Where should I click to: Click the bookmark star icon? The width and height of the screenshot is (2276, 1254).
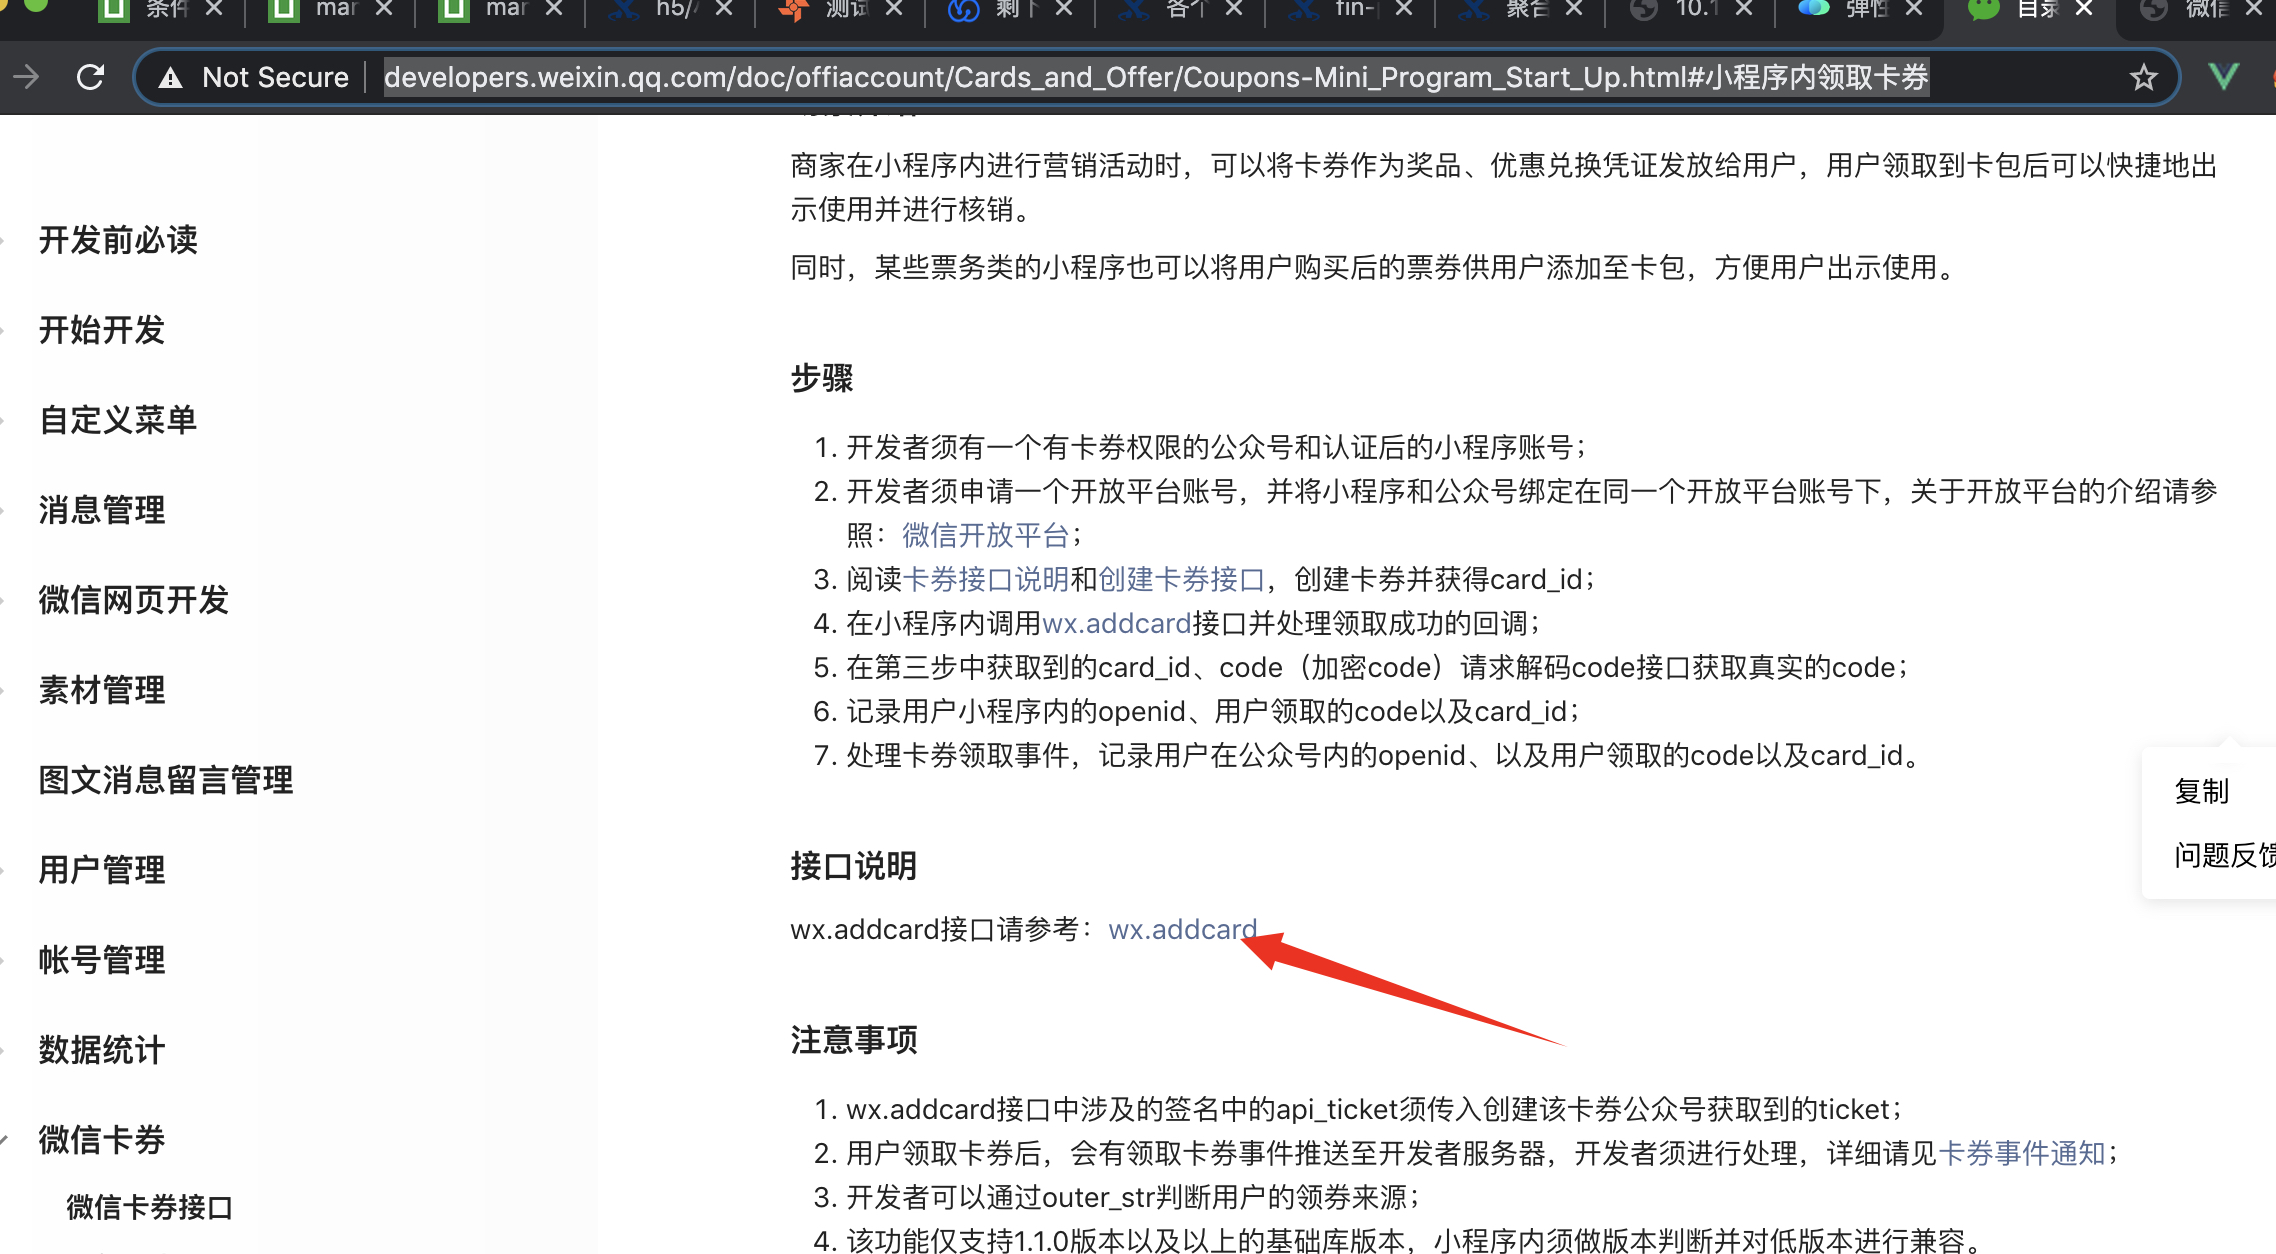2142,77
